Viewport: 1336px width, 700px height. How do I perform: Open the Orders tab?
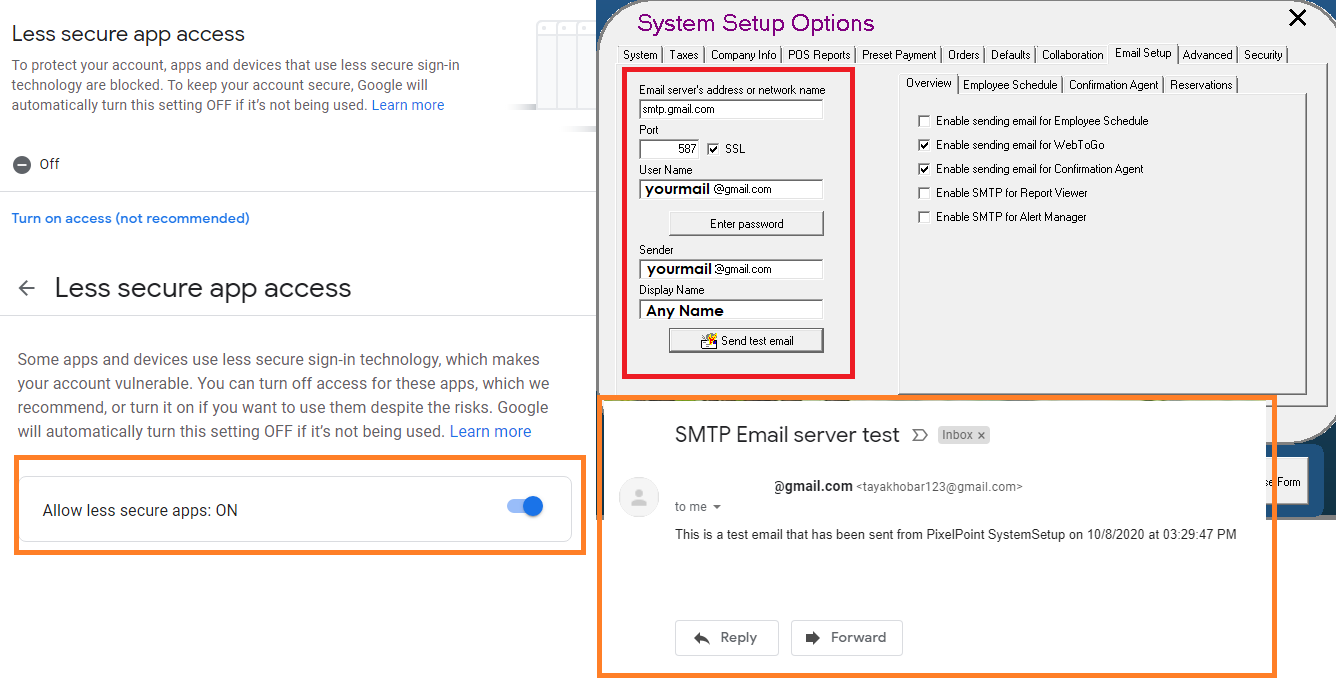pyautogui.click(x=964, y=55)
